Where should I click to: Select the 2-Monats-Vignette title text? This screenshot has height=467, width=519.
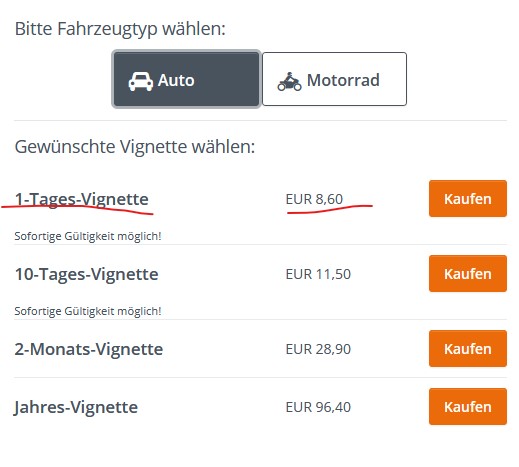click(89, 349)
